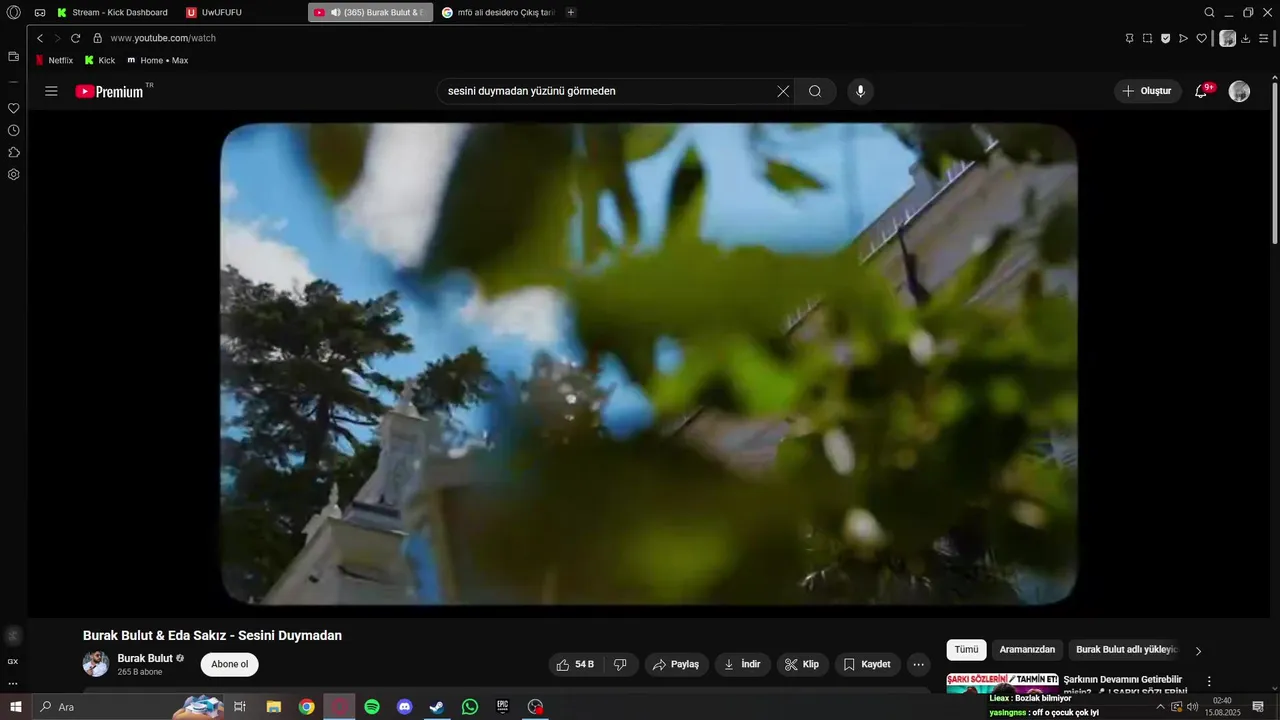Open Burak Bulut channel name link
The width and height of the screenshot is (1280, 720).
tap(145, 658)
